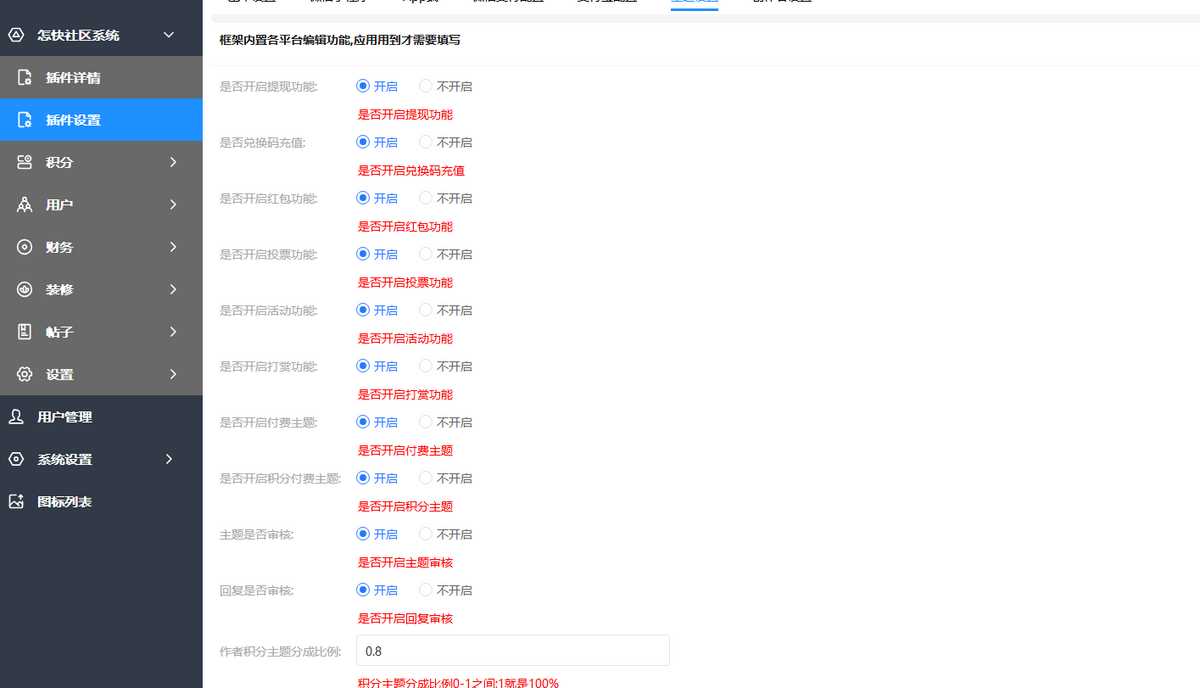Select 不开启 for 是否开启积分付费主题
This screenshot has width=1200, height=688.
[x=445, y=478]
